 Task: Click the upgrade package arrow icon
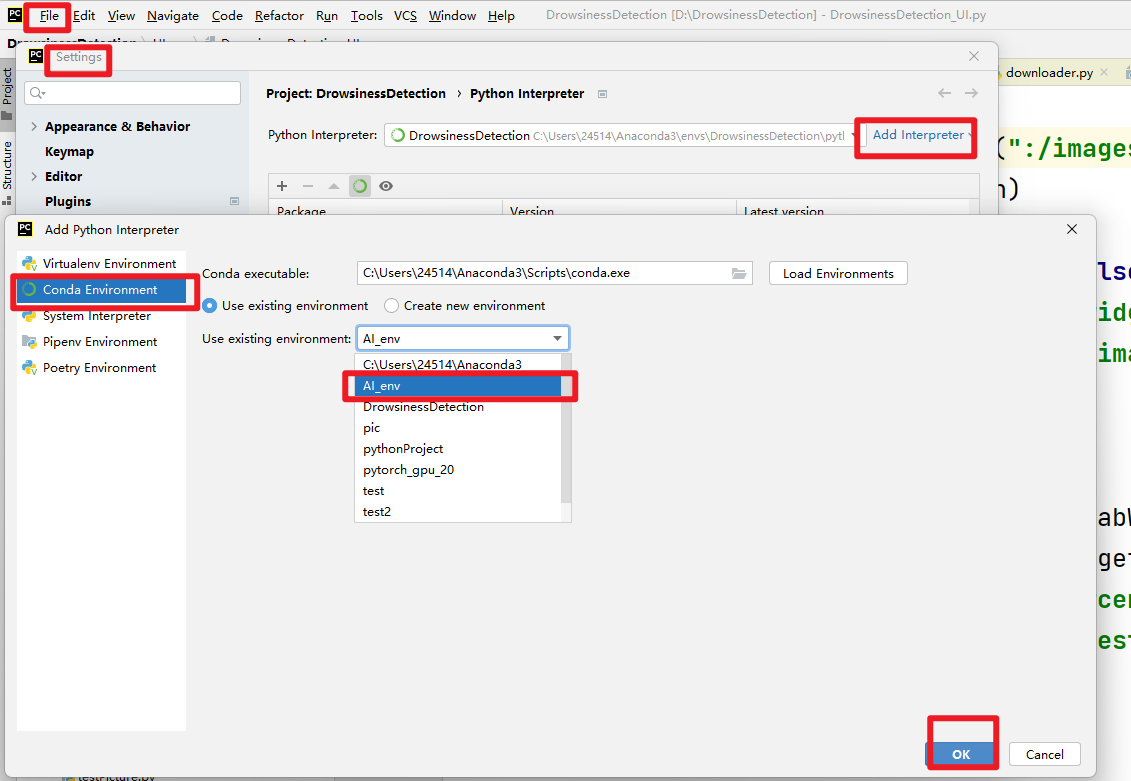tap(333, 186)
